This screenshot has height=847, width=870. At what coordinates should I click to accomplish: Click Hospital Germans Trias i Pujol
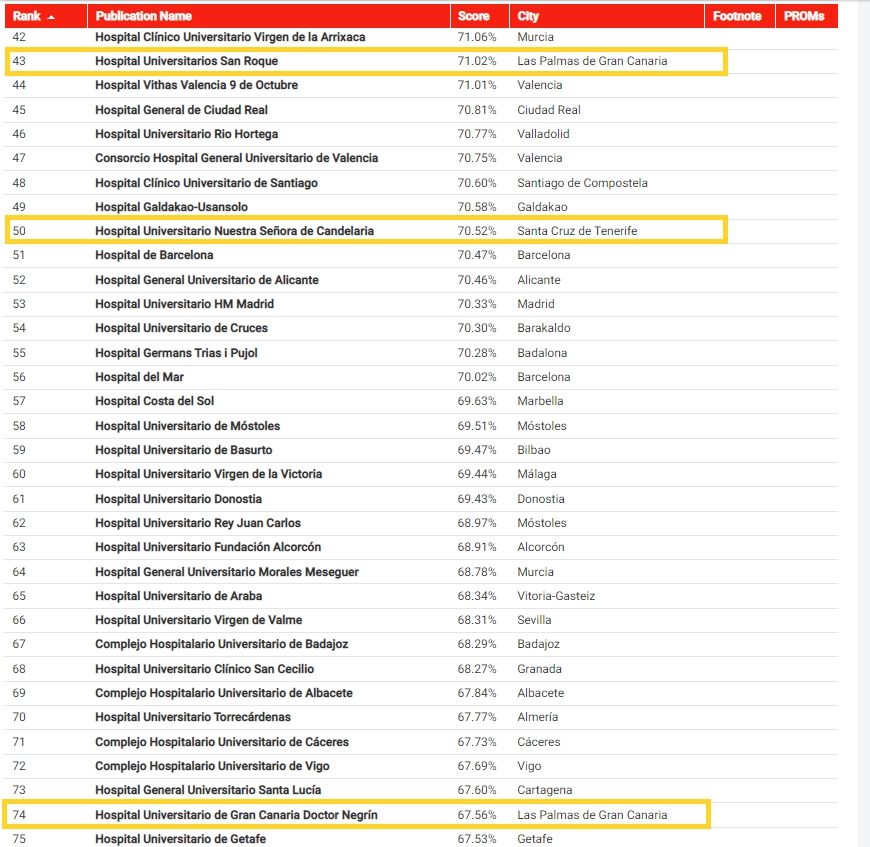[176, 353]
